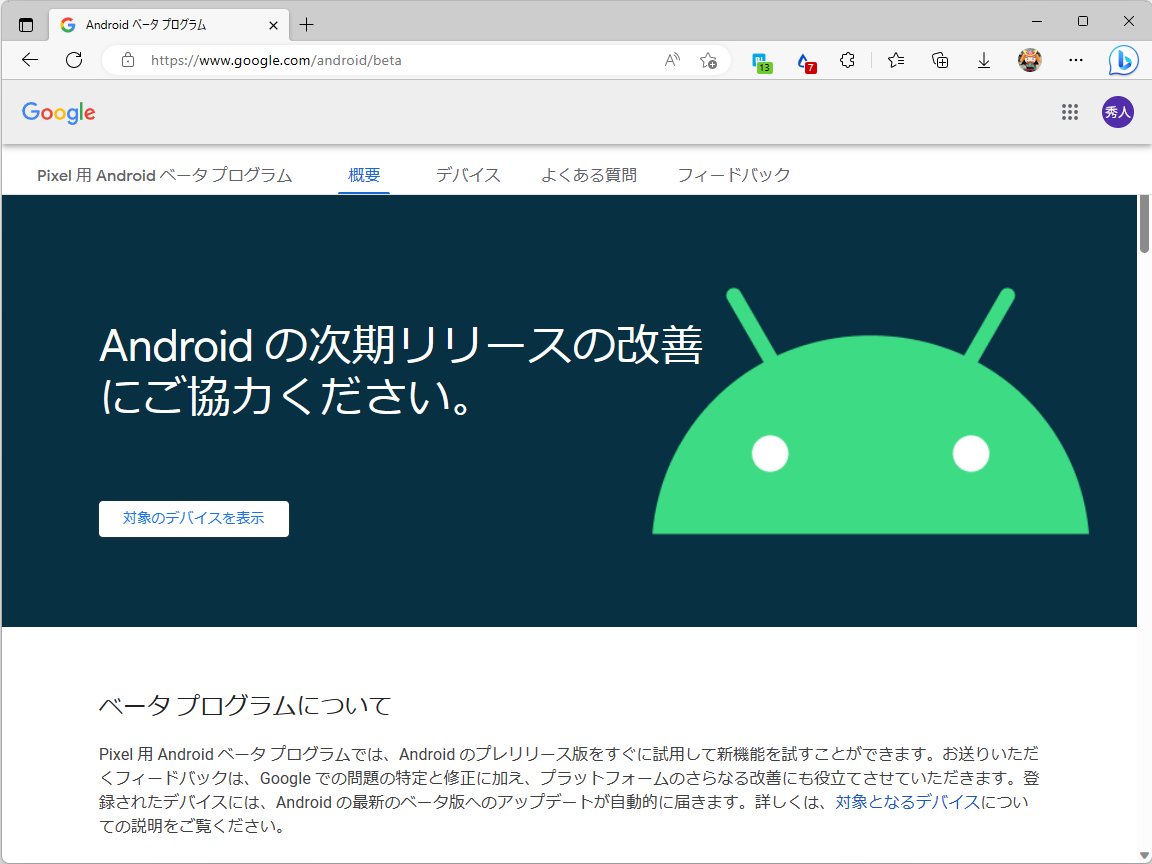Open the Bing Chat sidebar icon
This screenshot has height=864, width=1152.
coord(1123,60)
